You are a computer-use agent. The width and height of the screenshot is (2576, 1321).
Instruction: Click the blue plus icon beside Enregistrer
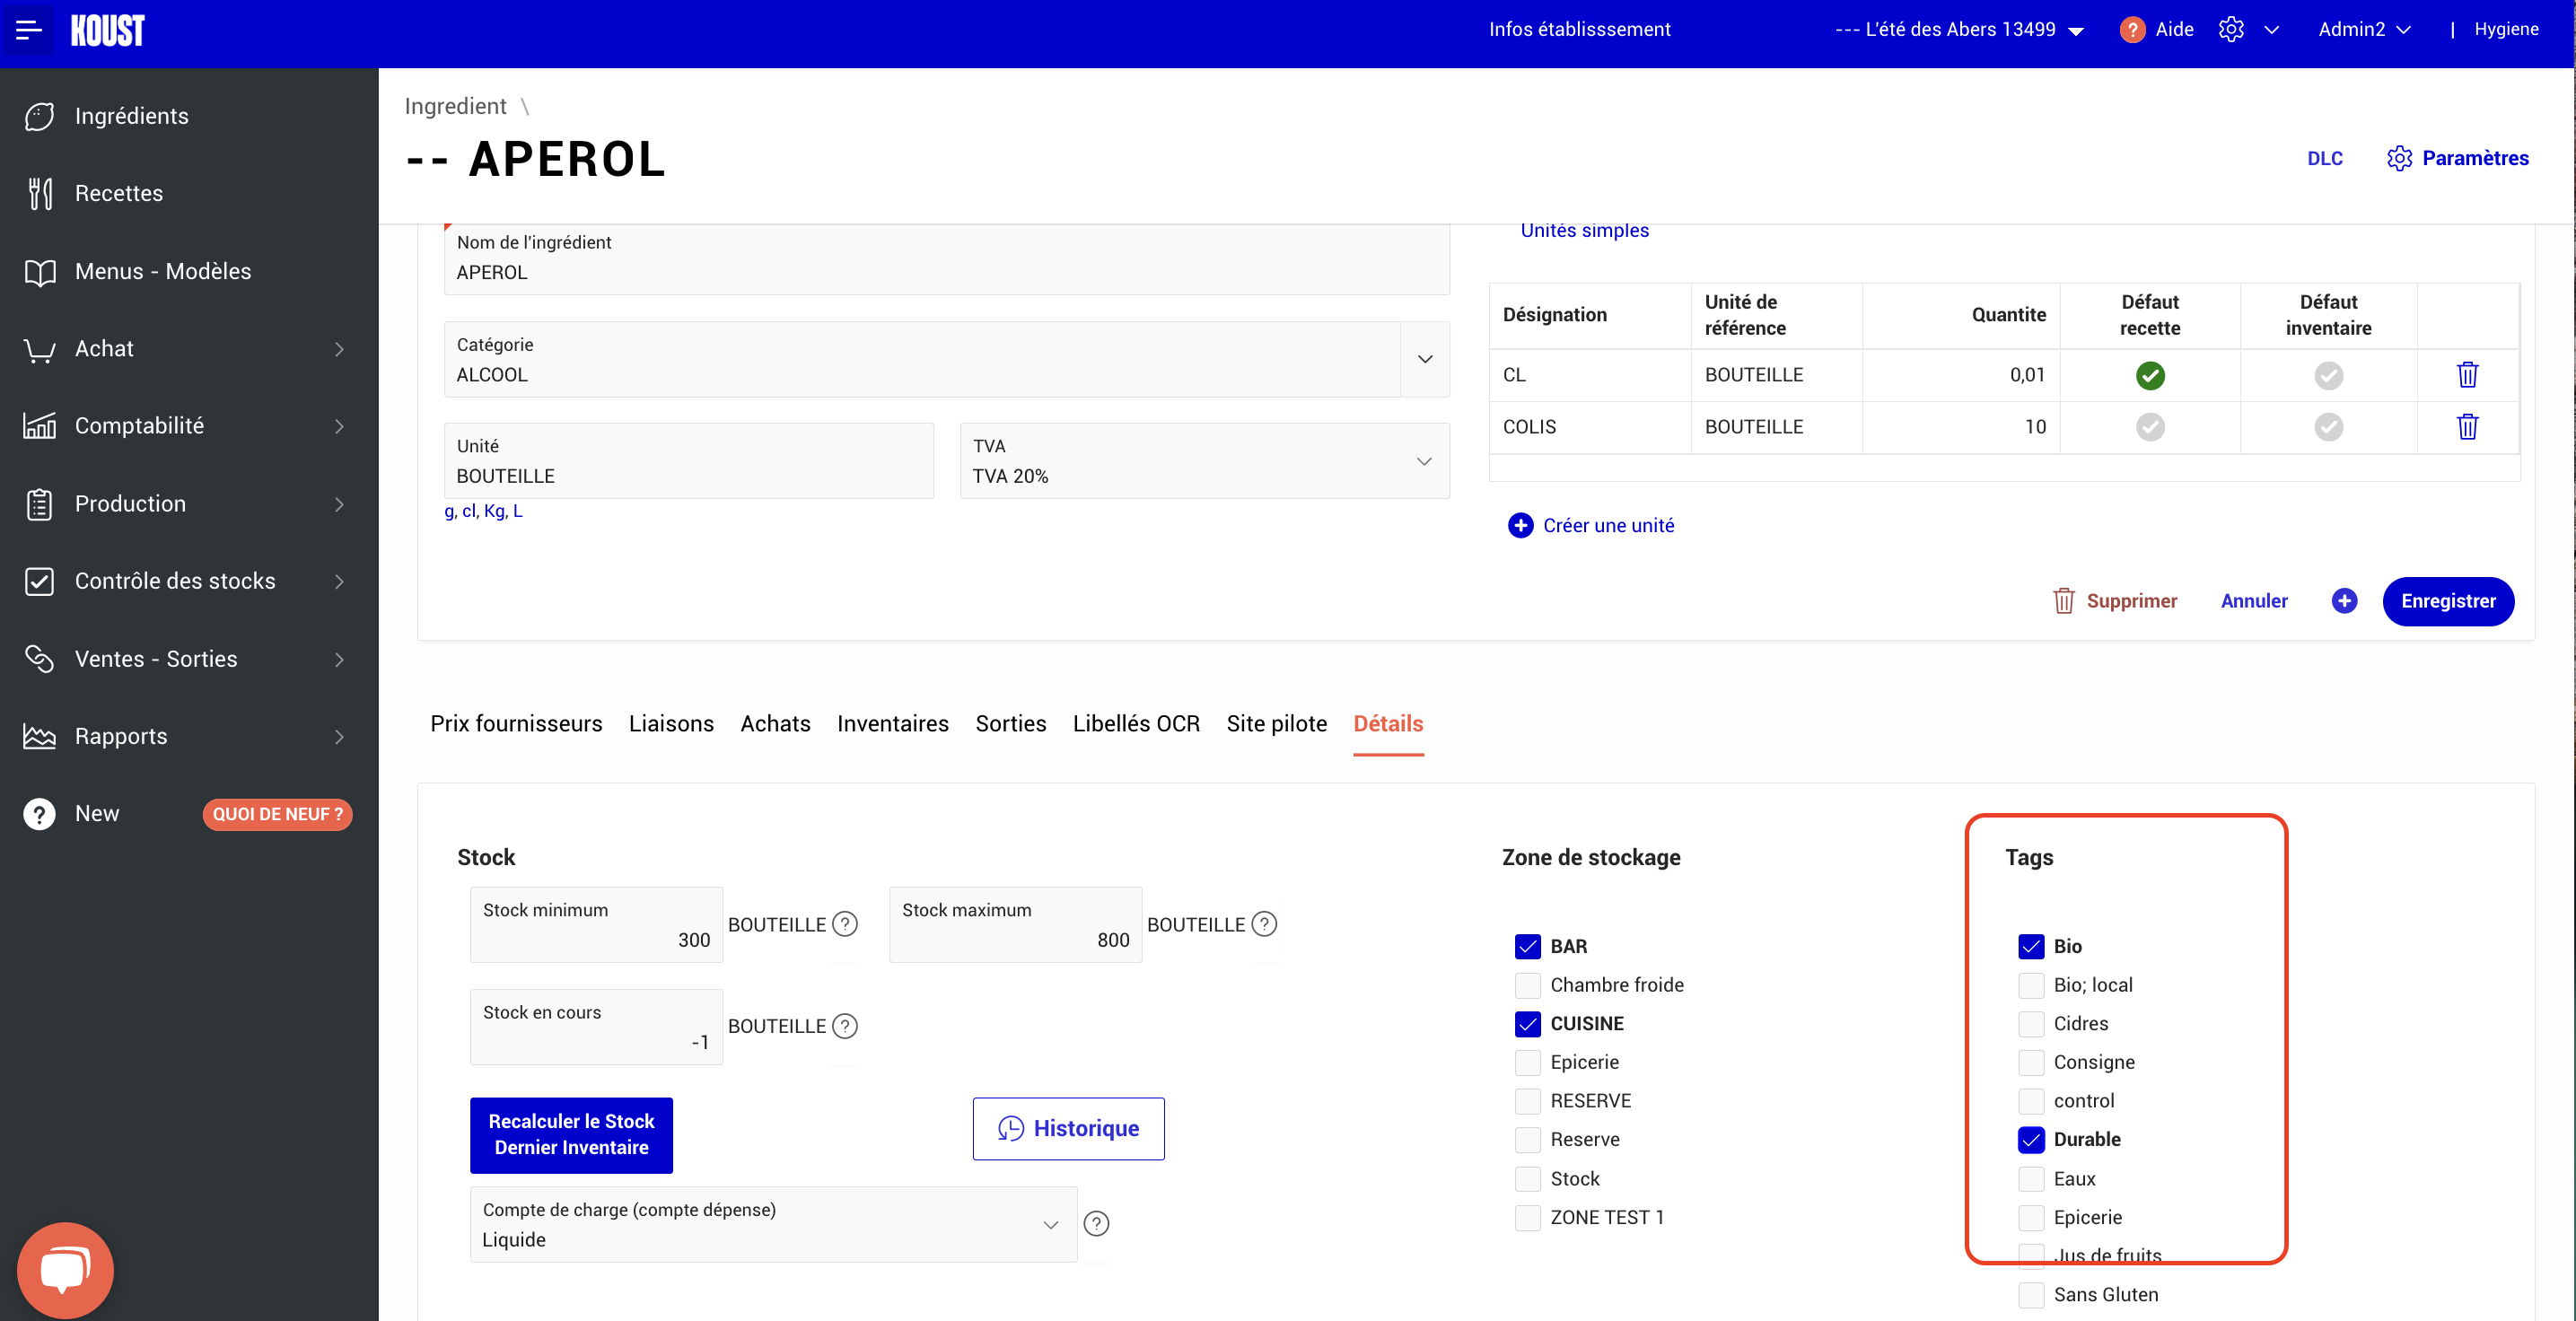2344,600
